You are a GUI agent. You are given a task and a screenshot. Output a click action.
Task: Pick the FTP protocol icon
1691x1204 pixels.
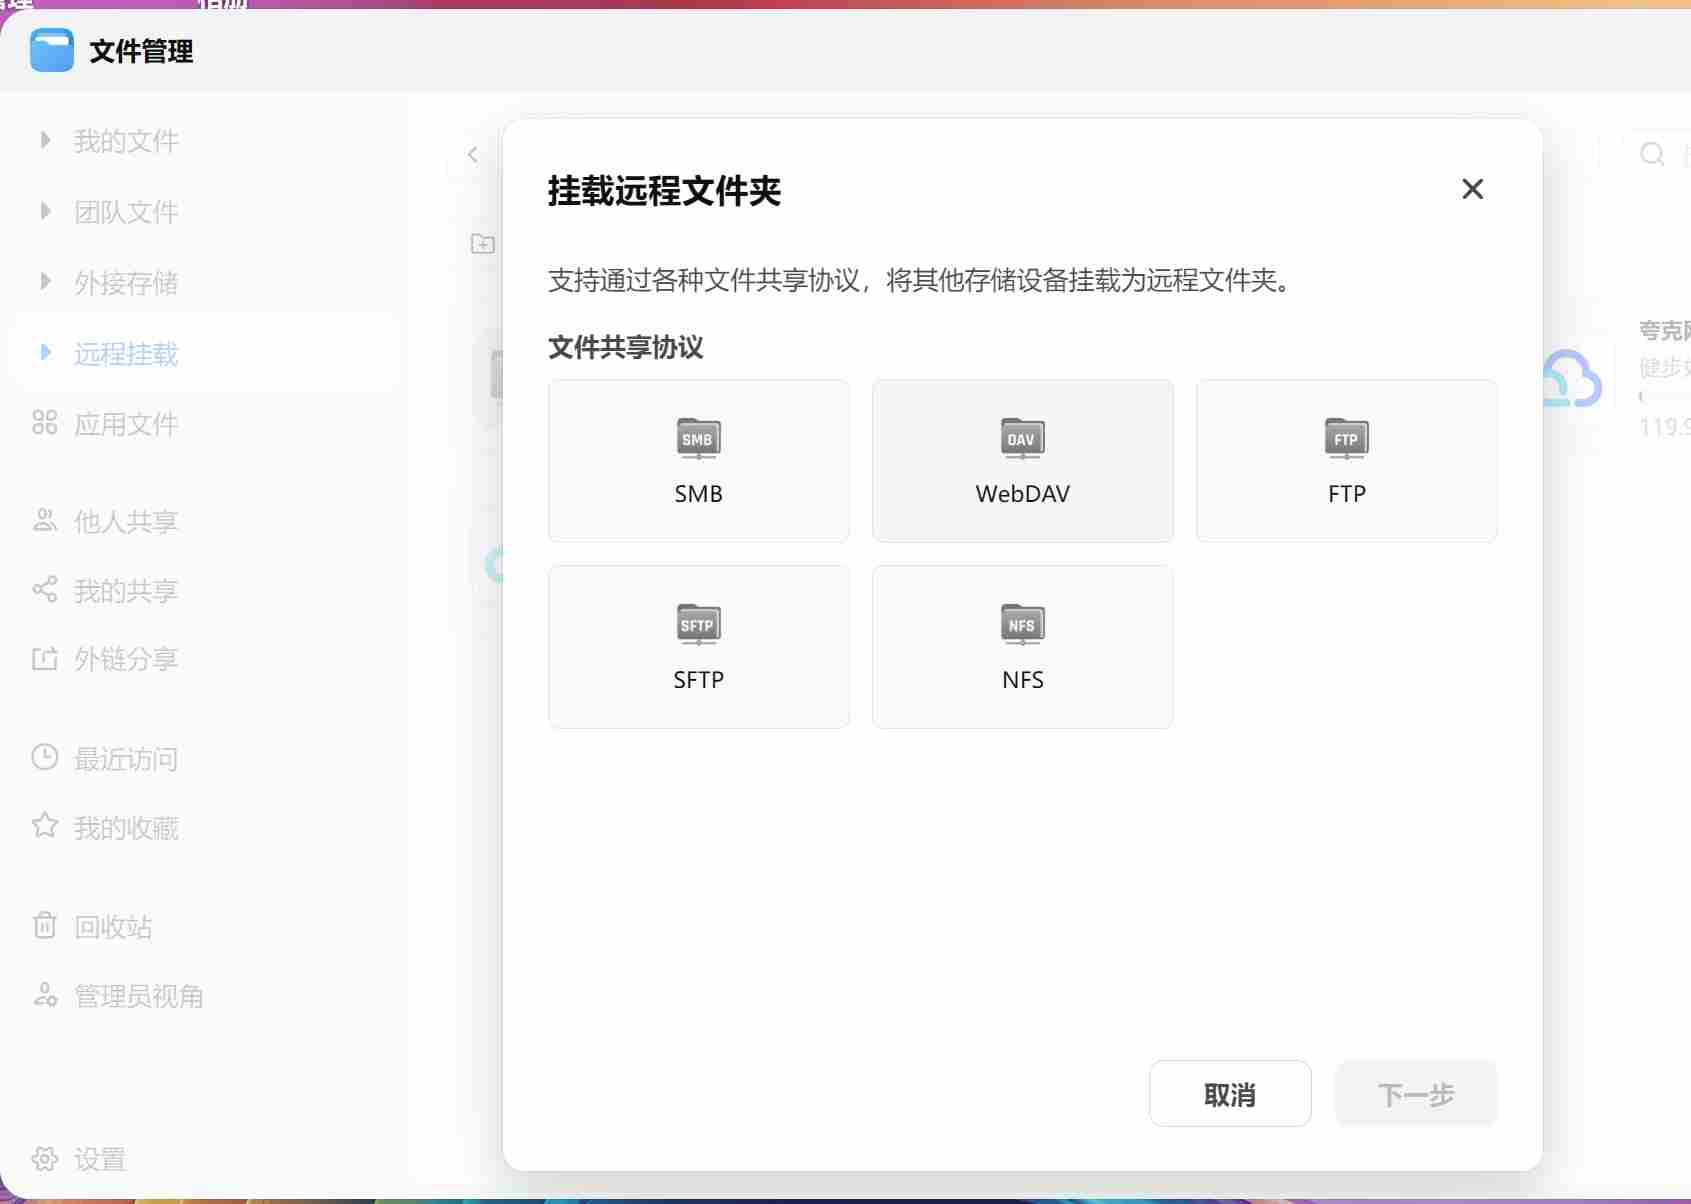1346,438
